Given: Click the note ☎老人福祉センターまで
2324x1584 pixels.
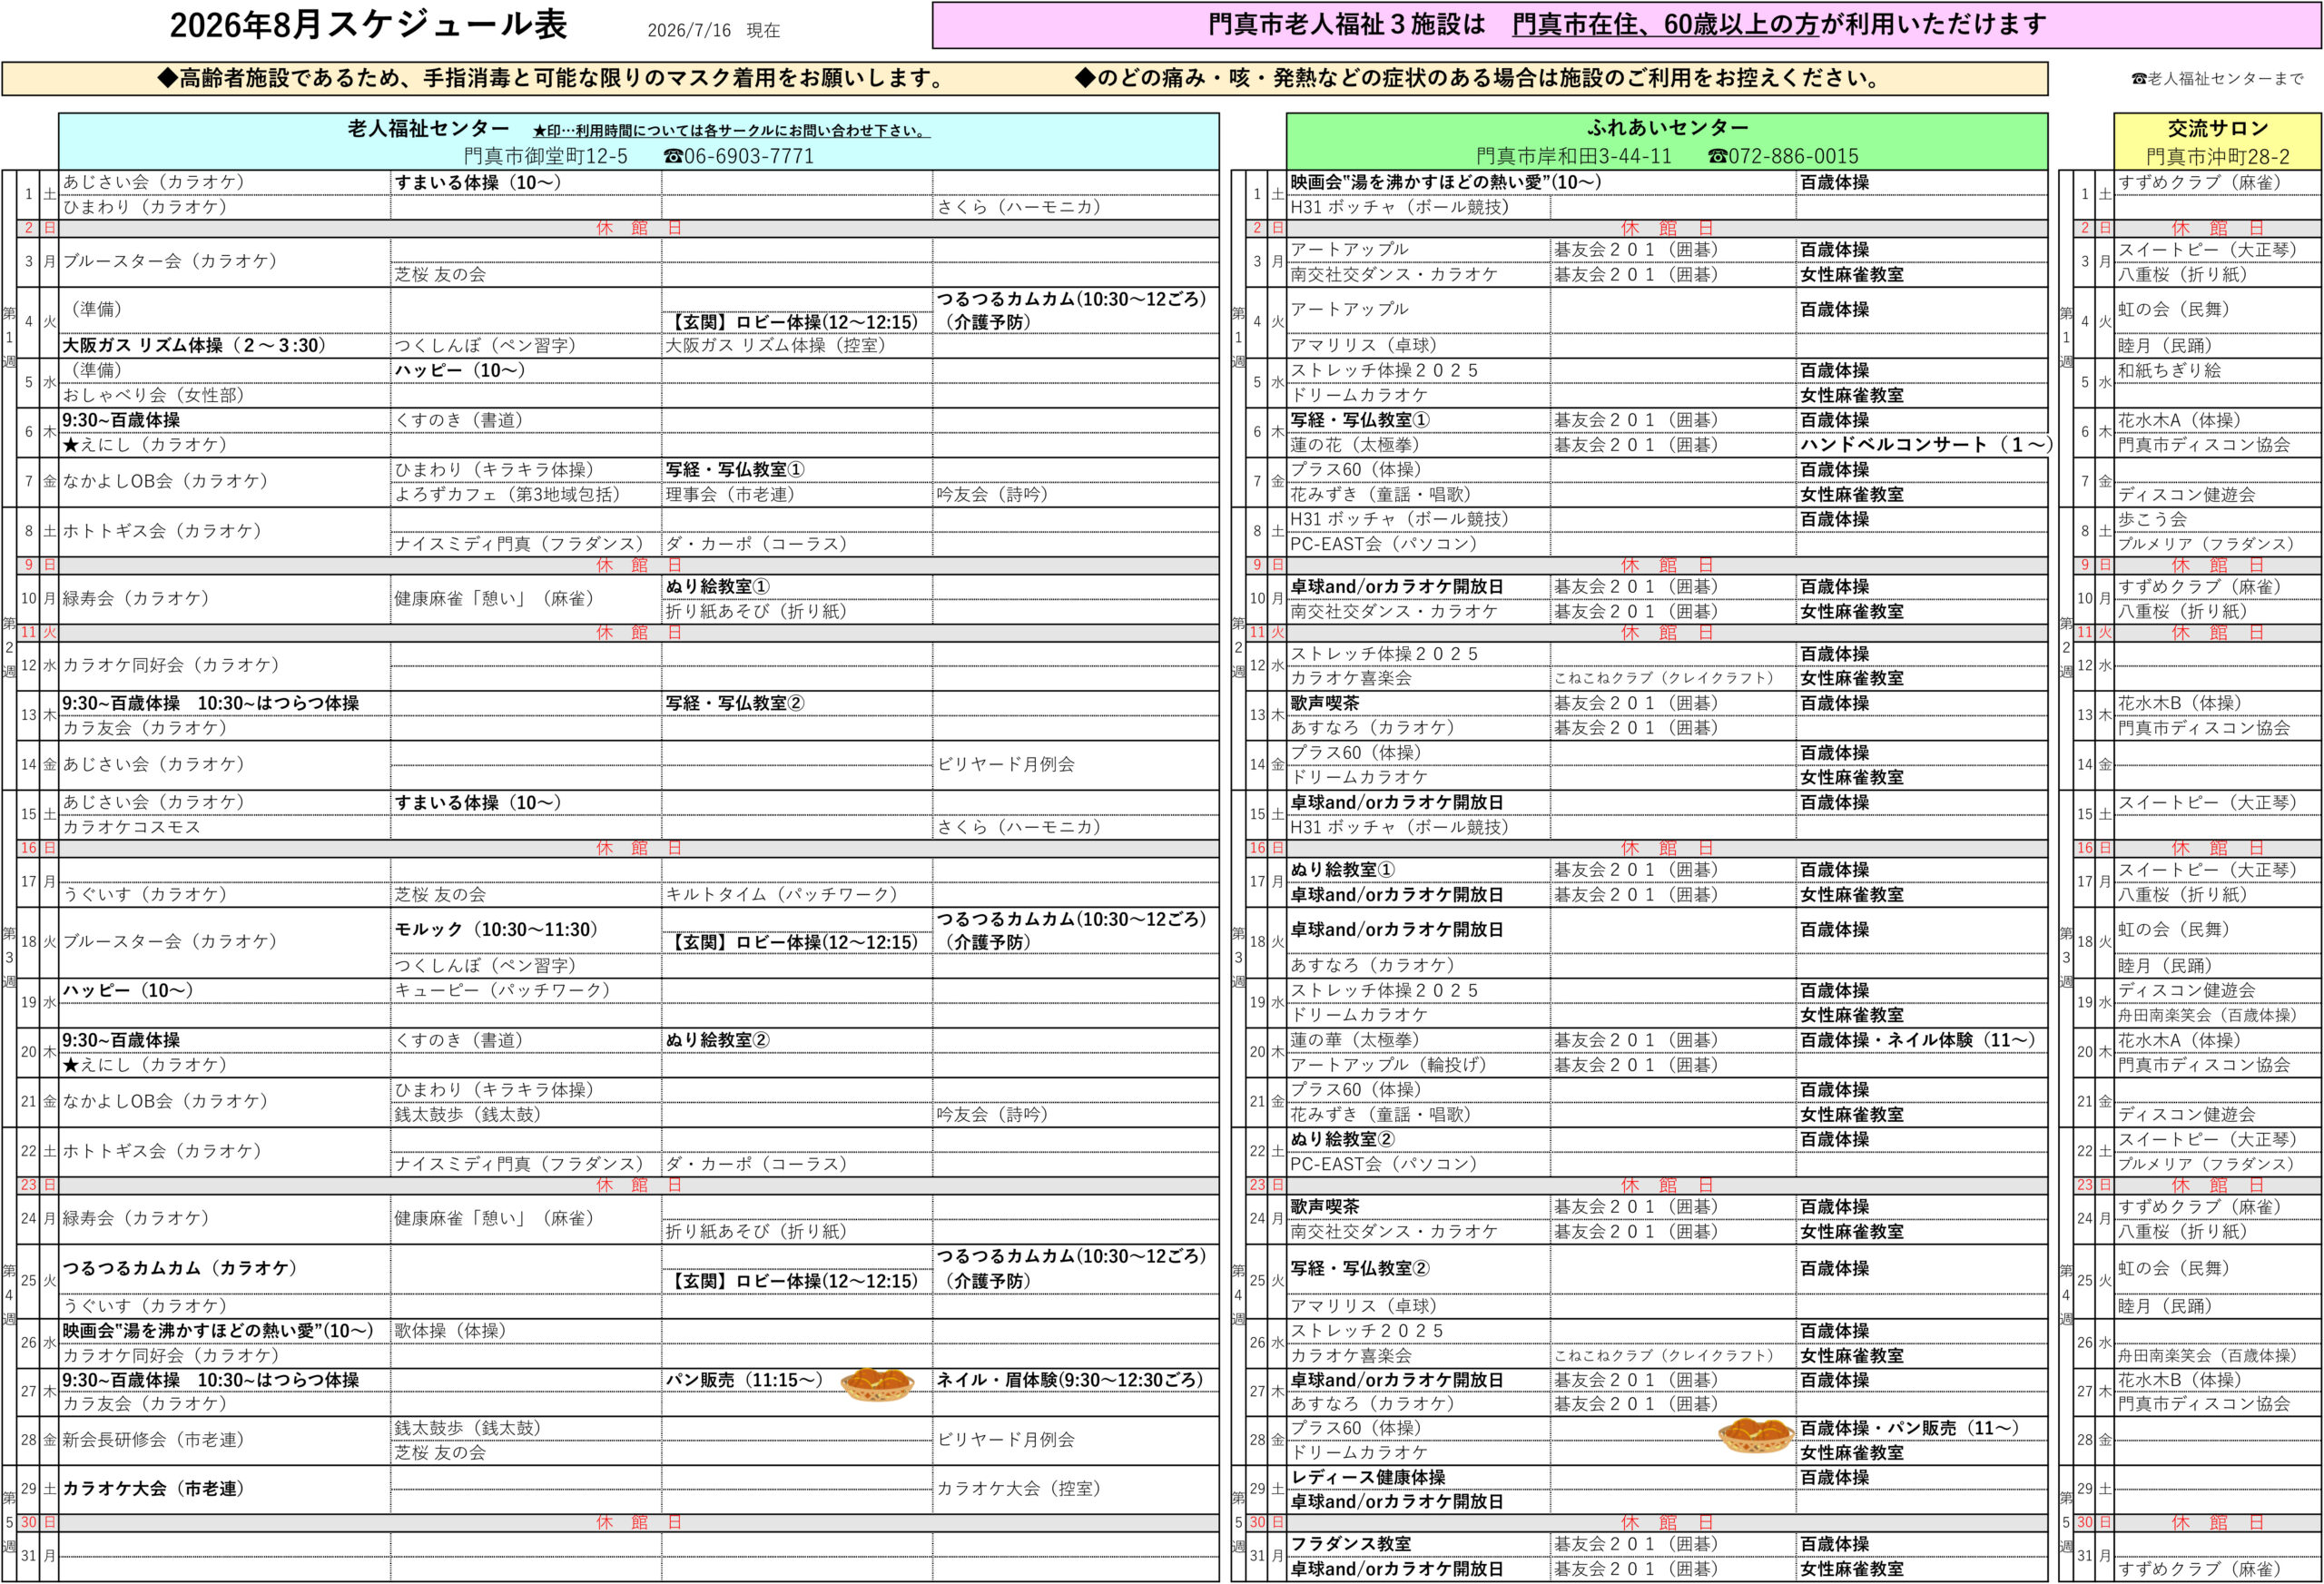Looking at the screenshot, I should (x=2217, y=78).
